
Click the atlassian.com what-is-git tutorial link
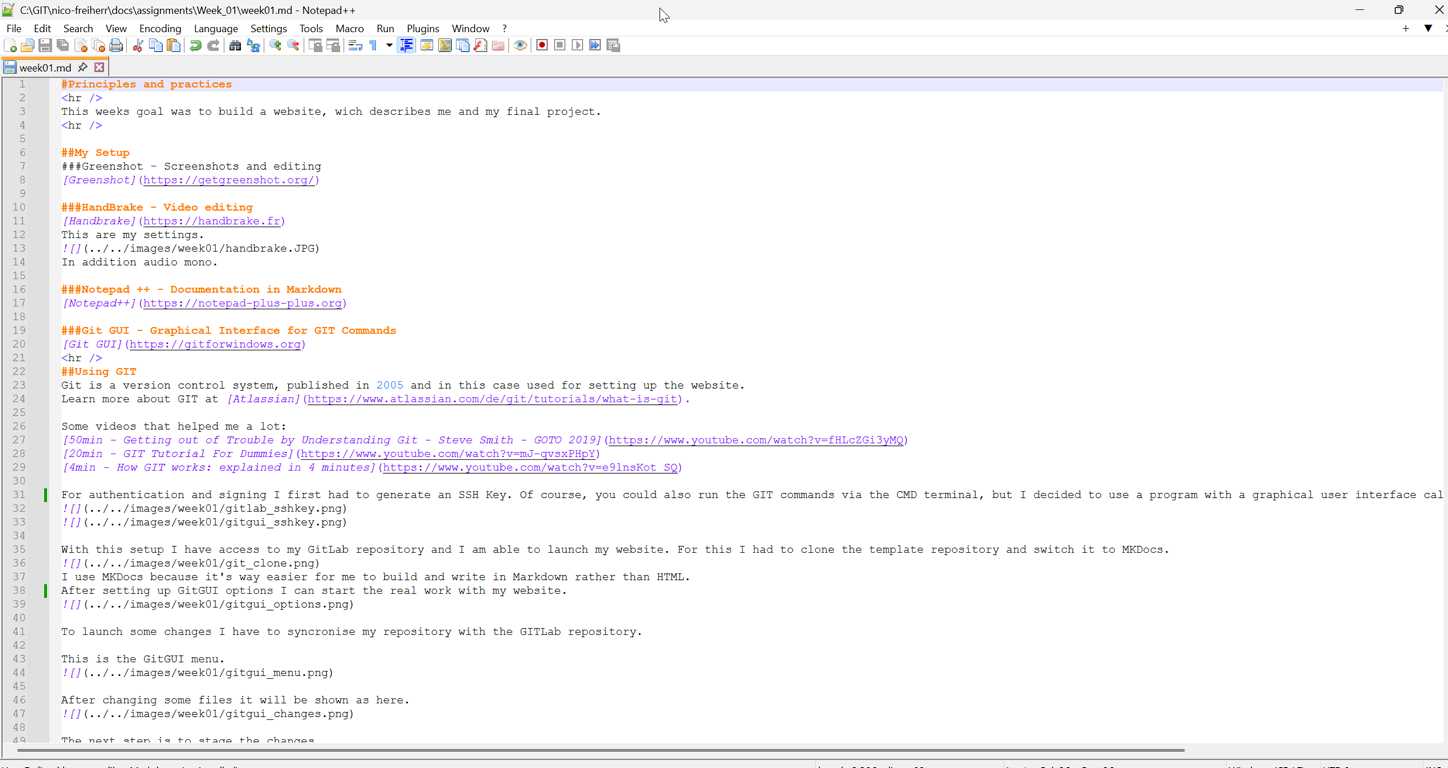(494, 400)
